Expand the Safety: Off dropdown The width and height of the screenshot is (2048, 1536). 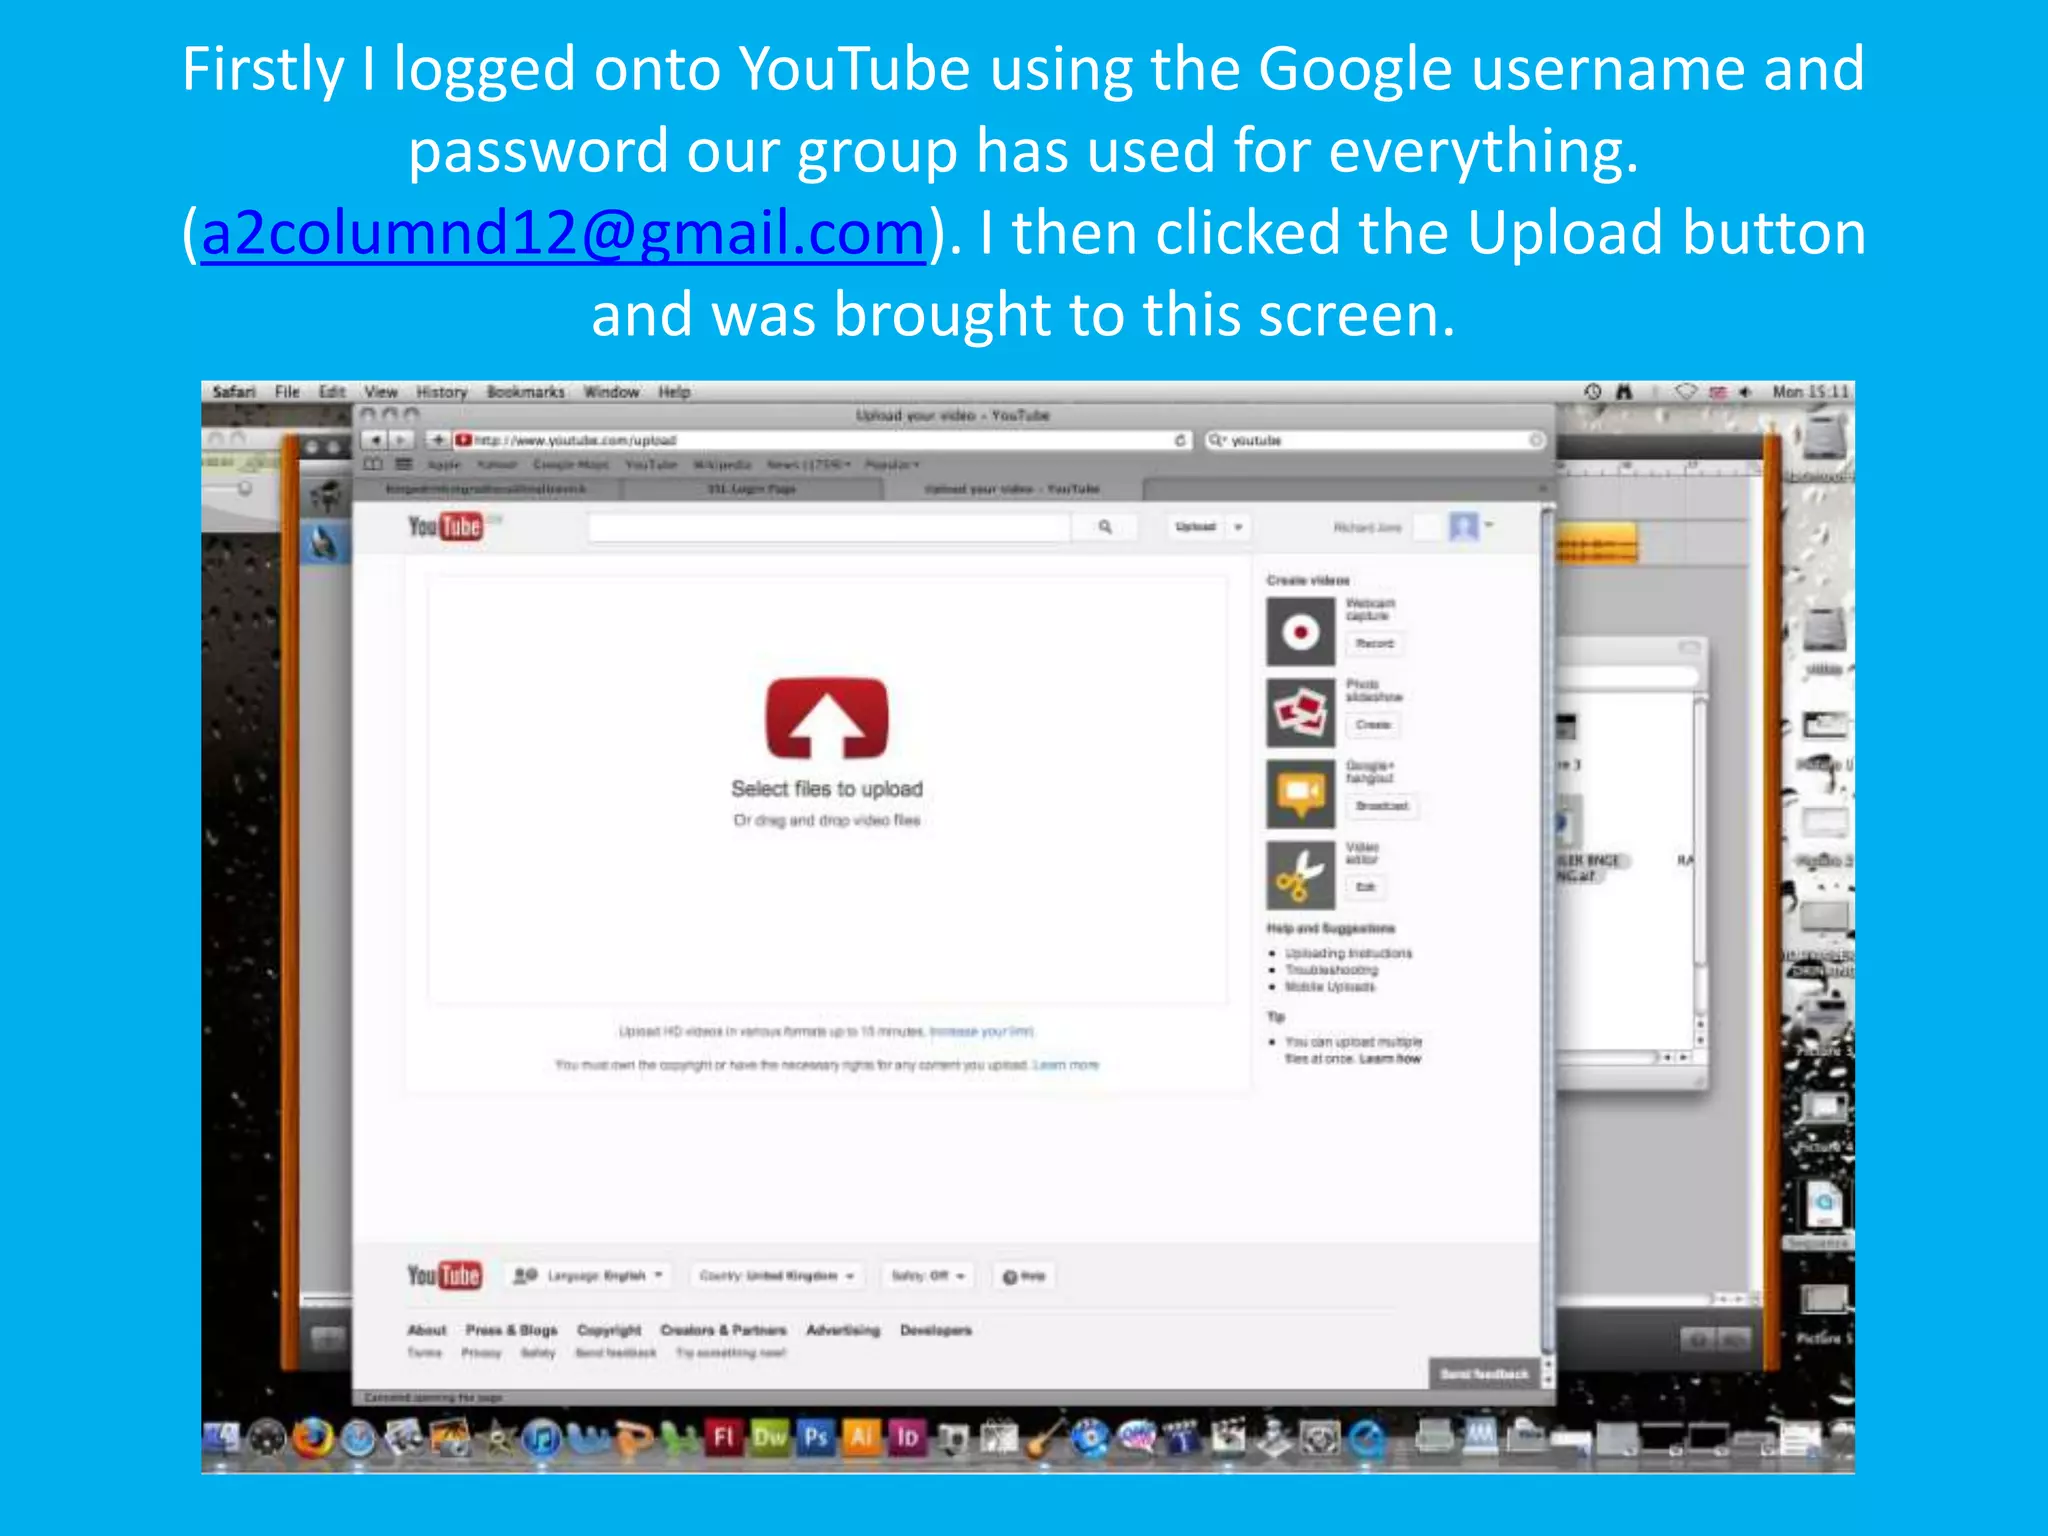click(x=928, y=1276)
